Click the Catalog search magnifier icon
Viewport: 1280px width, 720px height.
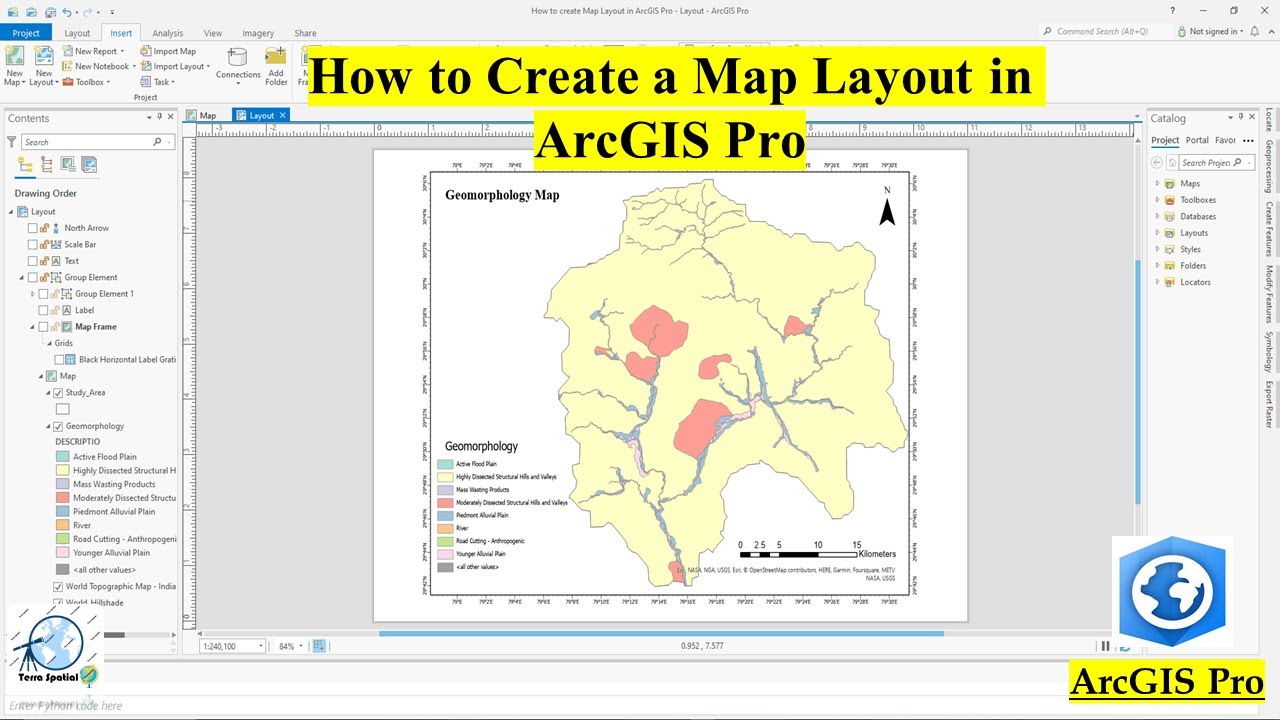[1237, 162]
